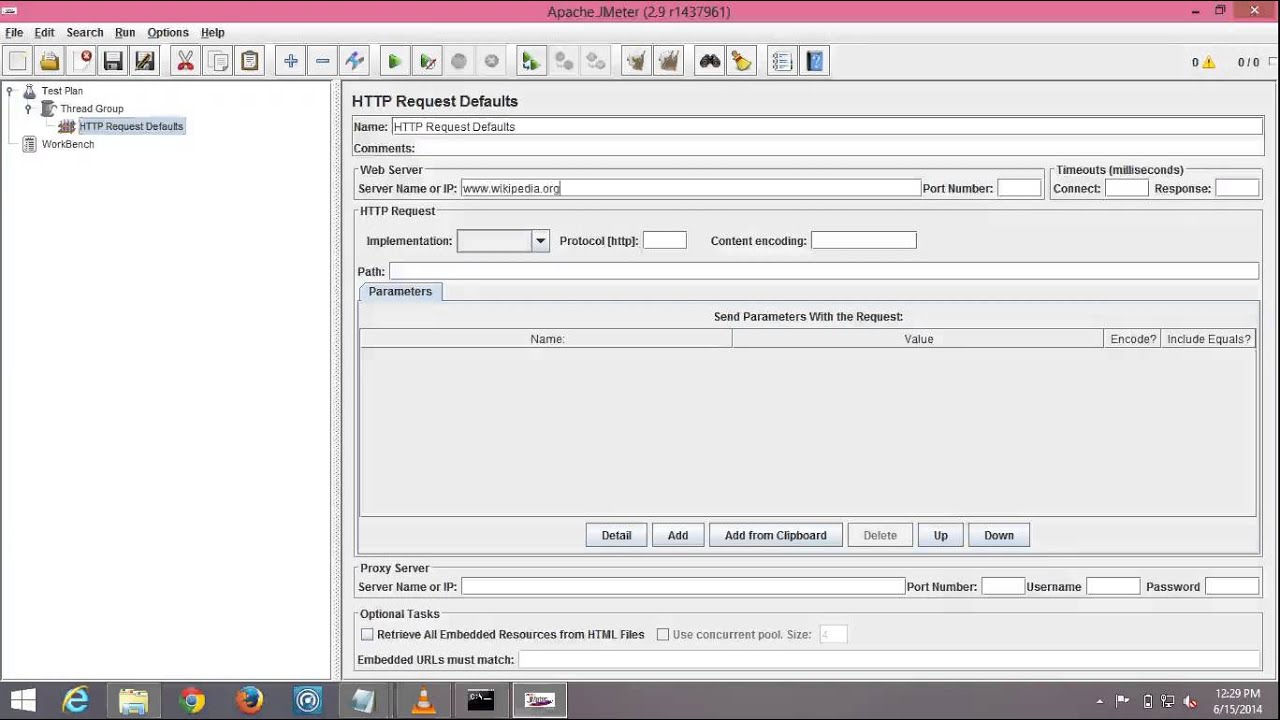Save the test plan with the floppy disk icon
The image size is (1280, 720).
click(113, 61)
